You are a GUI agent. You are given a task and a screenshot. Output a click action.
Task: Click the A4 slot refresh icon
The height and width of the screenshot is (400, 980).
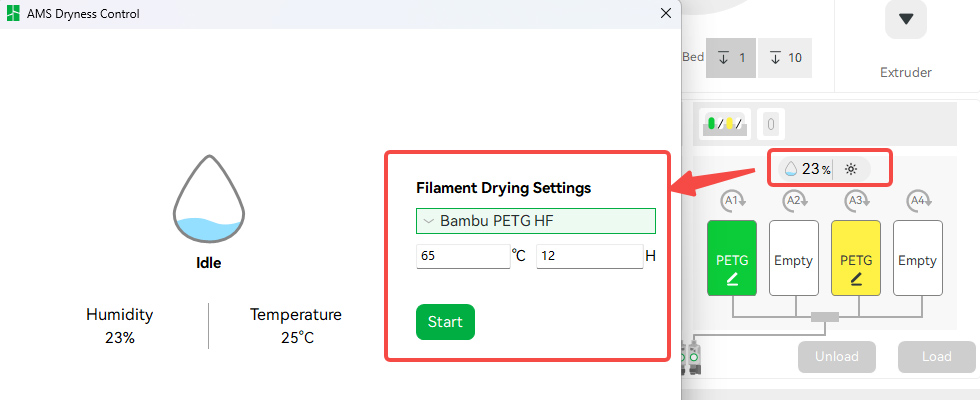[x=918, y=201]
